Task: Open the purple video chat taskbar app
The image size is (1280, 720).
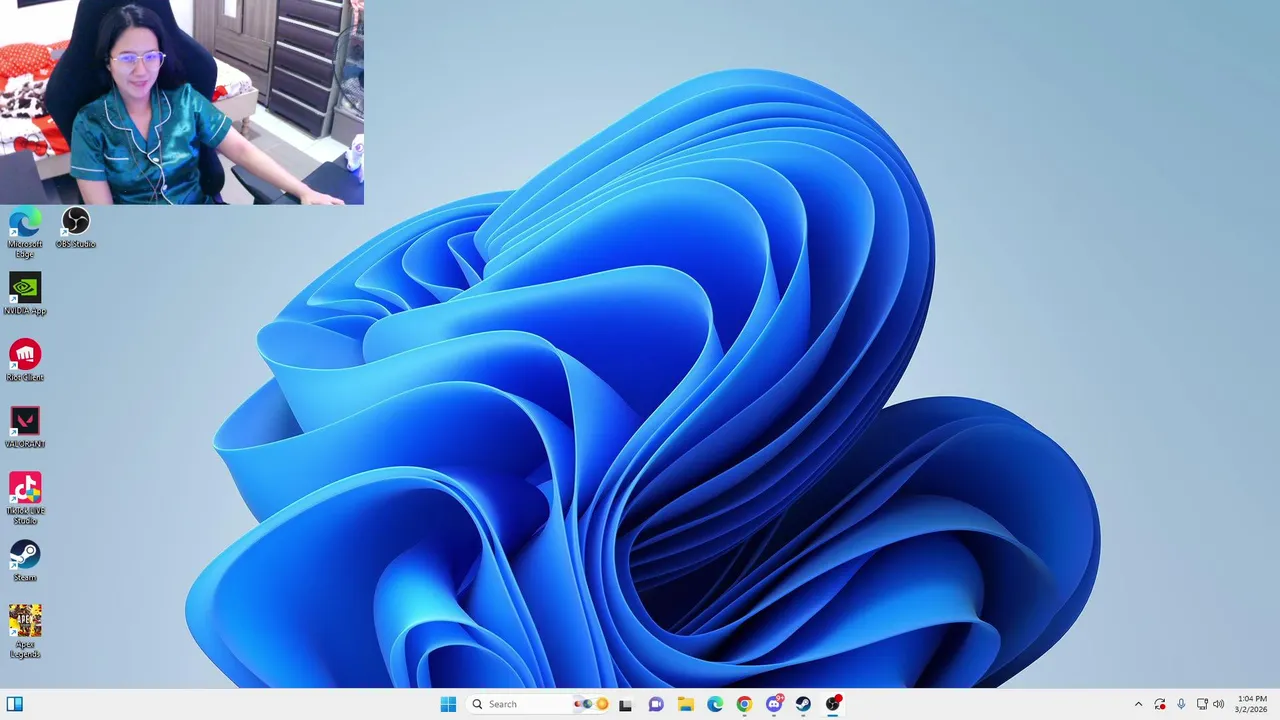Action: point(656,704)
